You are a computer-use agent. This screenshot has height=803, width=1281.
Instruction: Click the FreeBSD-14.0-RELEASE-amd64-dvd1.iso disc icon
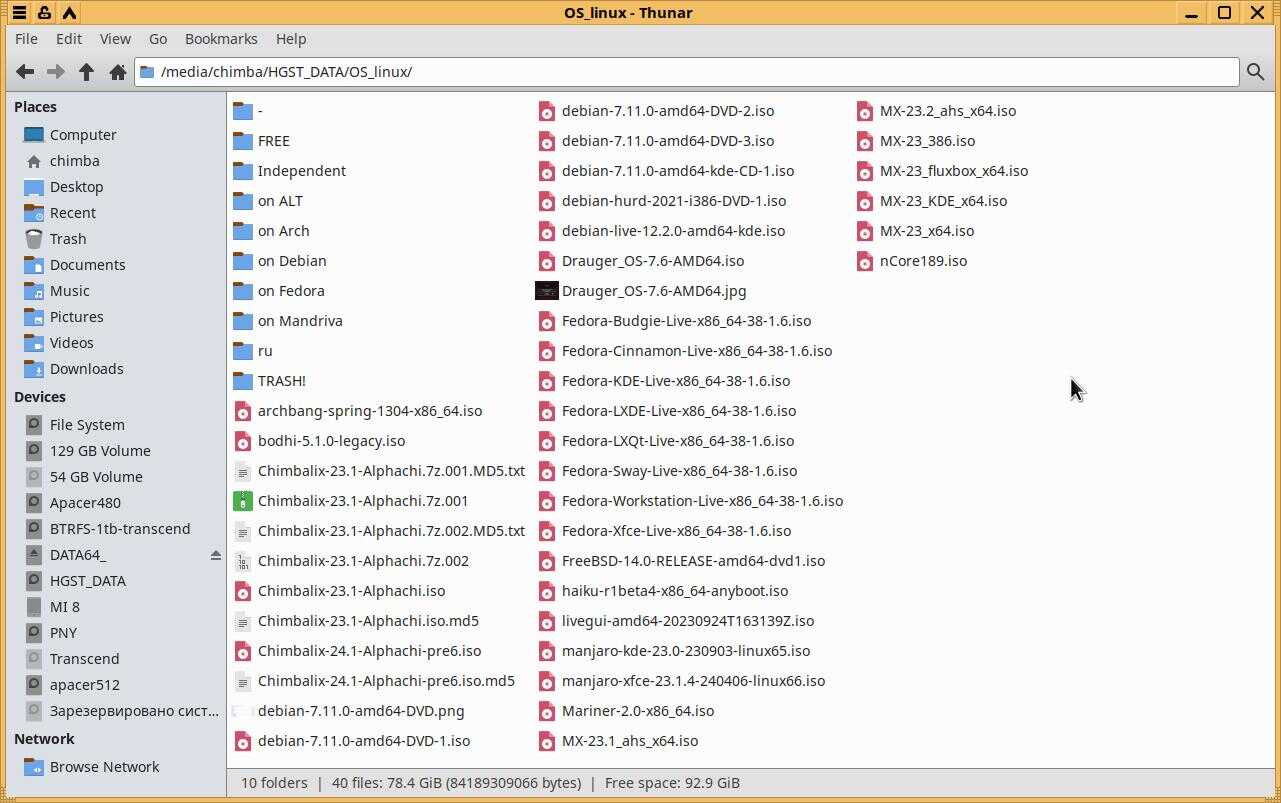546,561
